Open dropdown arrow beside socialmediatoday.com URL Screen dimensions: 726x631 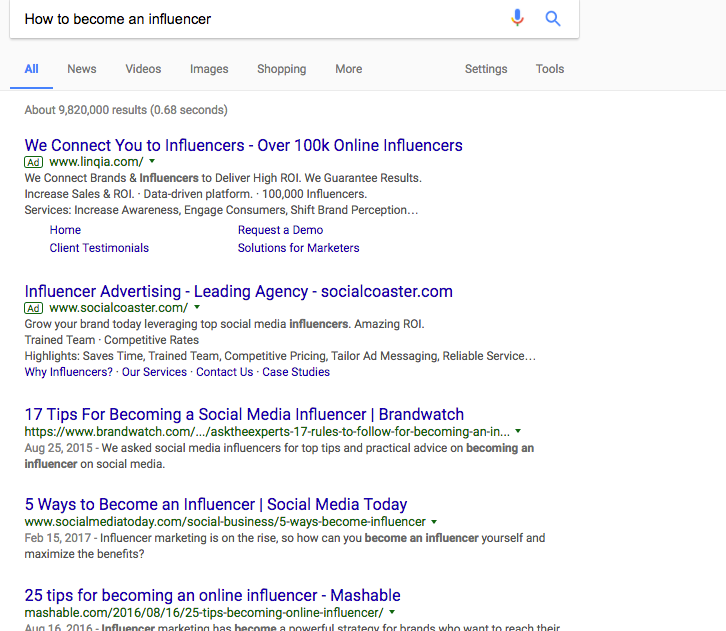click(434, 521)
